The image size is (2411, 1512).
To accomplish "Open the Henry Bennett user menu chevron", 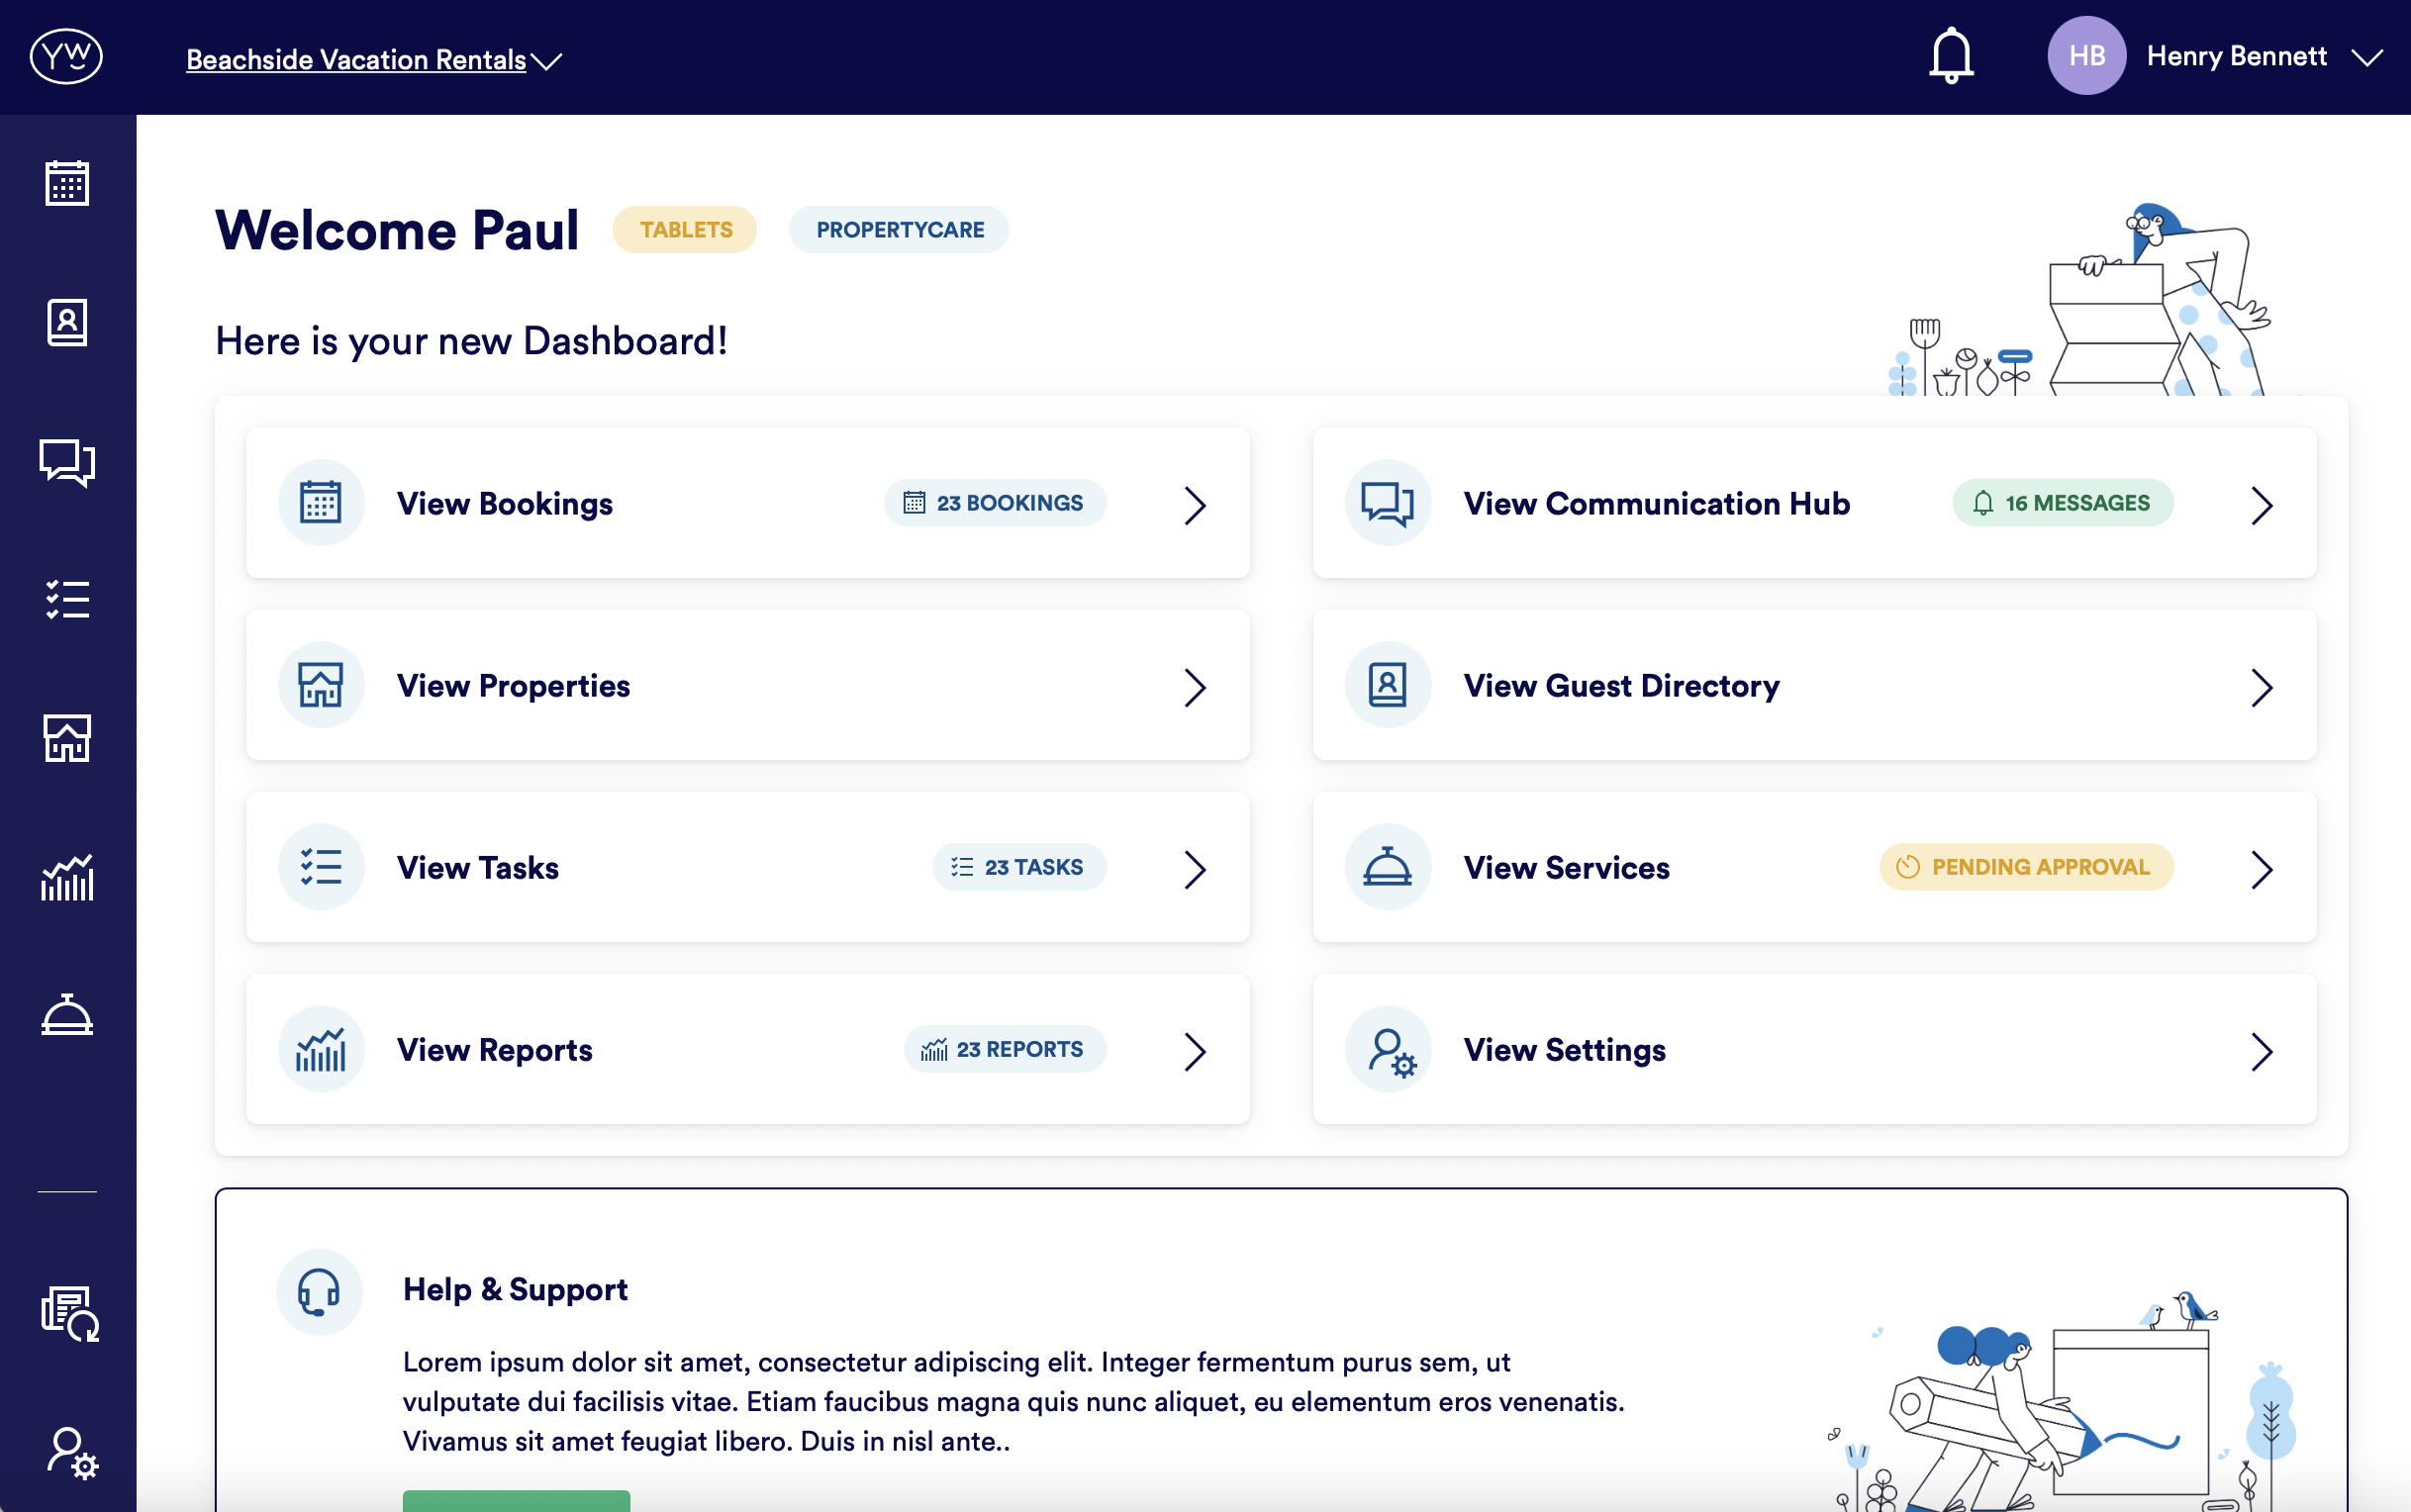I will click(2367, 57).
